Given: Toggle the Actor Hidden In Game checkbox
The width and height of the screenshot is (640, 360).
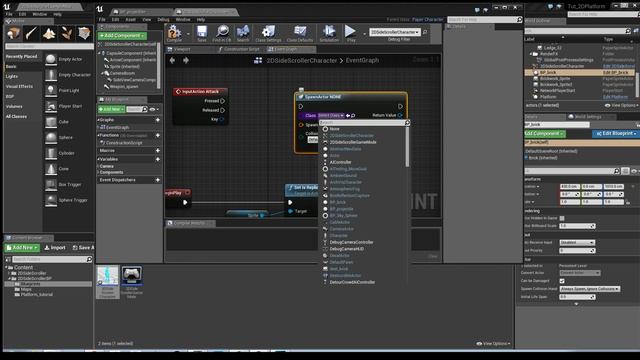Looking at the screenshot, I should click(x=562, y=218).
